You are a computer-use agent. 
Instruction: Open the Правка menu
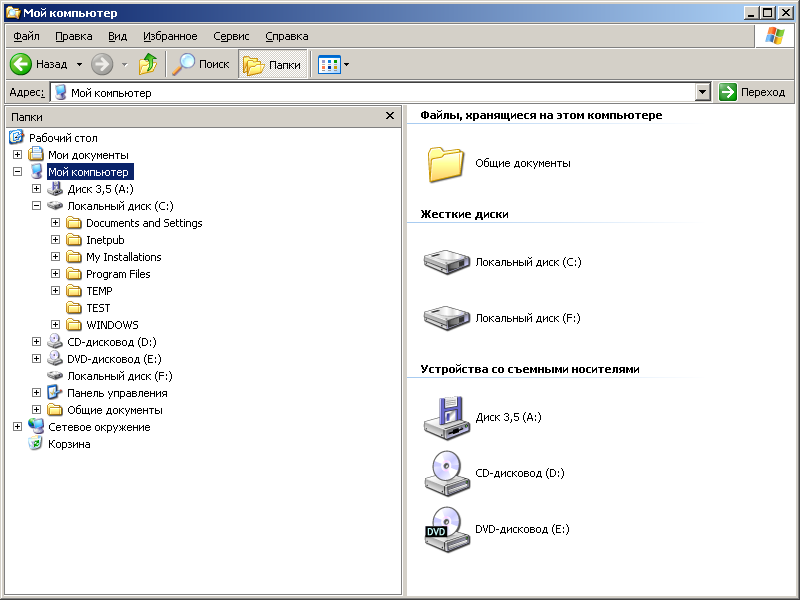(73, 36)
